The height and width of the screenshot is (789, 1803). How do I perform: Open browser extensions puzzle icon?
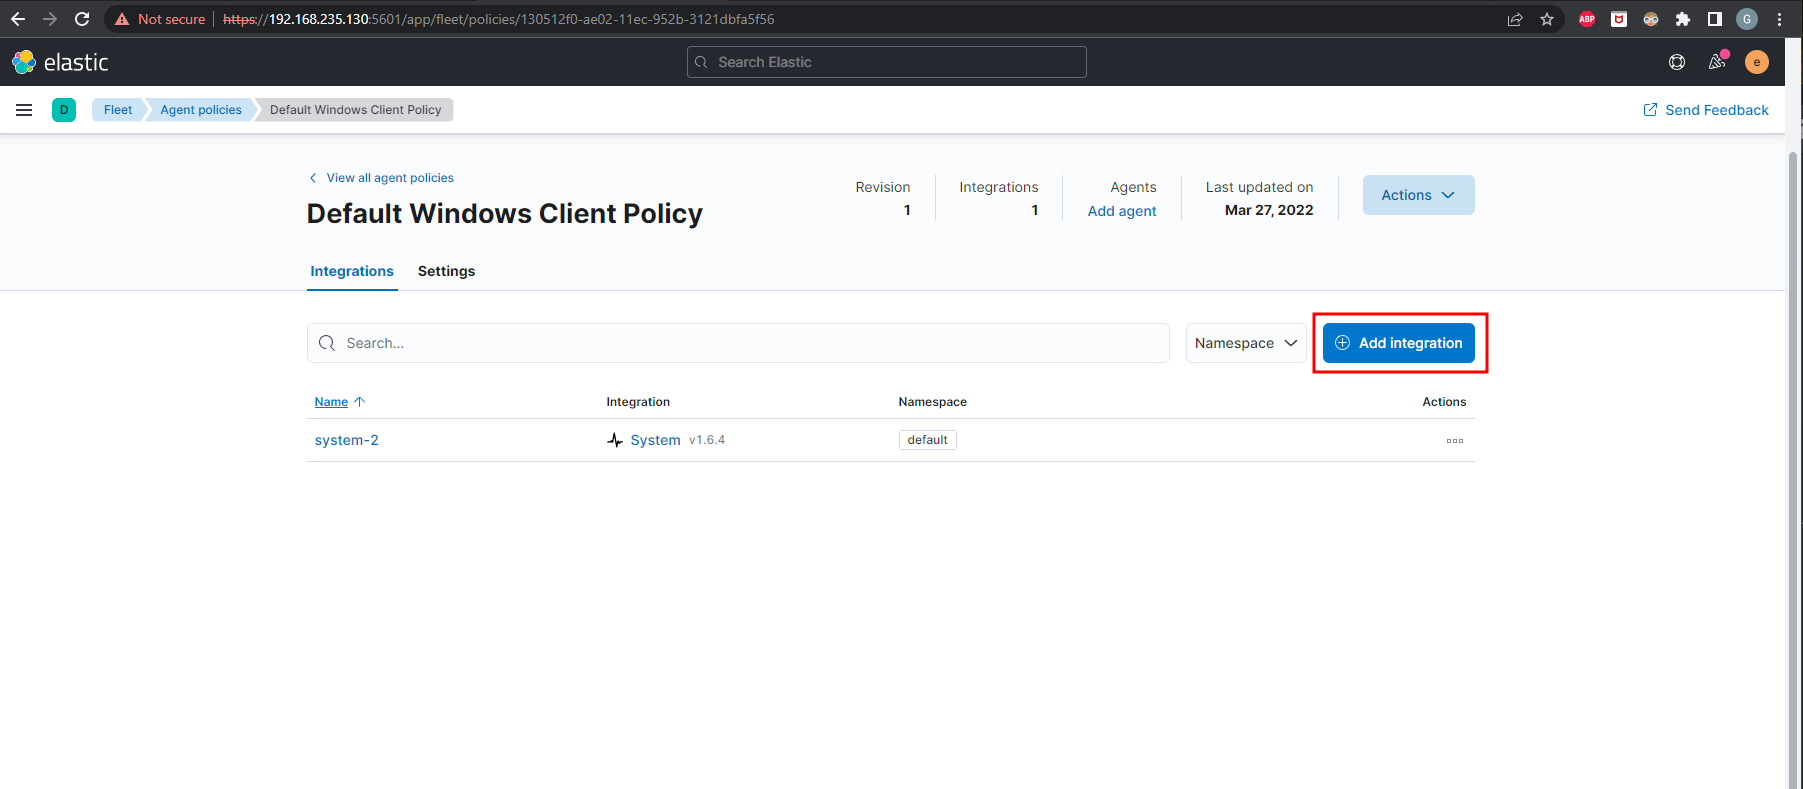(x=1683, y=19)
